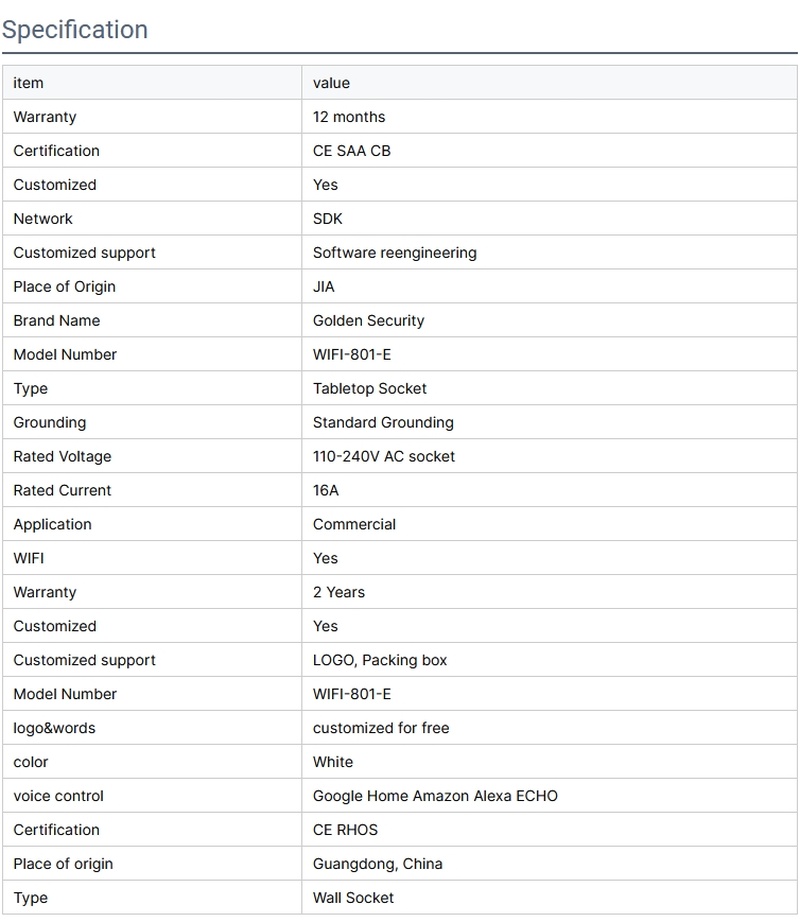This screenshot has width=800, height=922.
Task: Select the '12 months' warranty value
Action: (x=349, y=117)
